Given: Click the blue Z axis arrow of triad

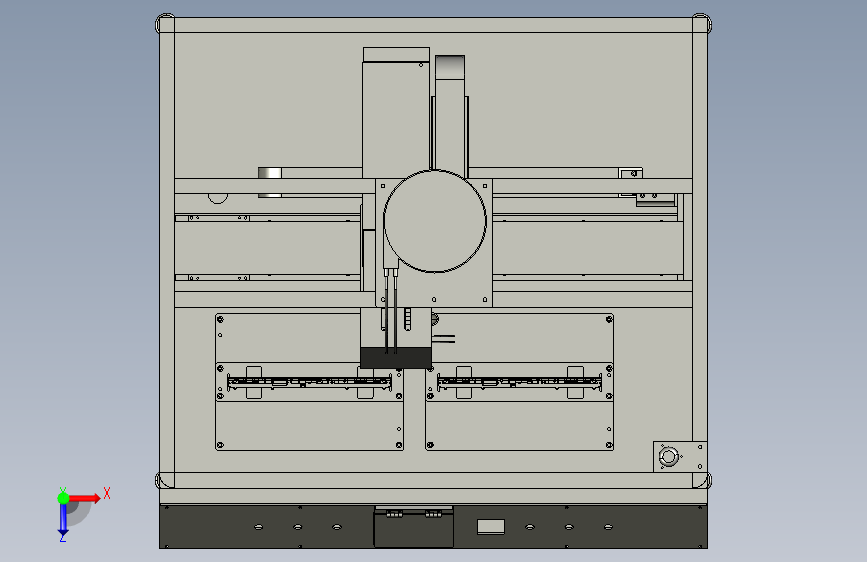Looking at the screenshot, I should (63, 519).
